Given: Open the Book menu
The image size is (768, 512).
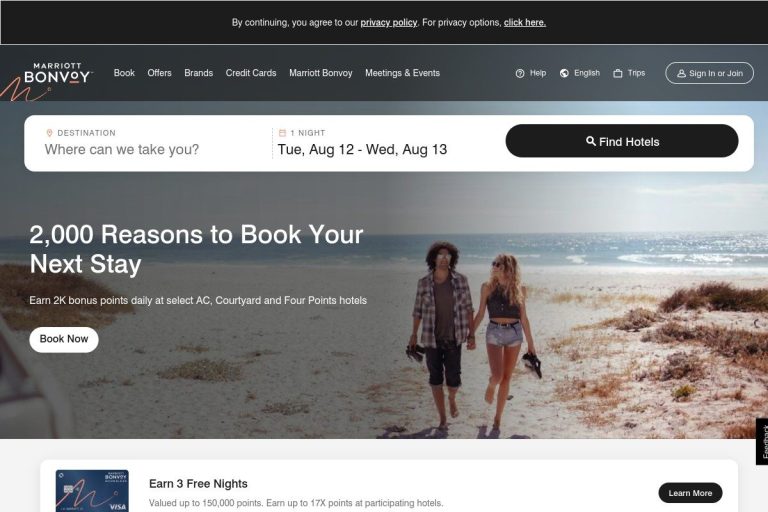Looking at the screenshot, I should coord(124,73).
